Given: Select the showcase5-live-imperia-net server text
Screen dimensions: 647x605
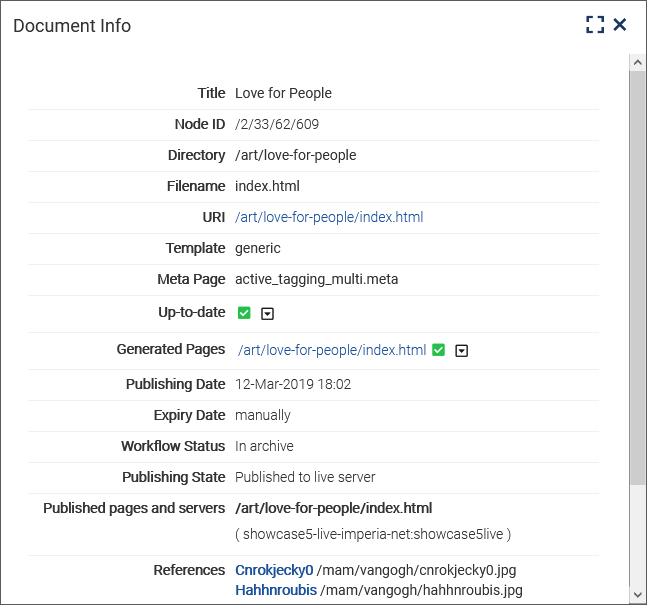Looking at the screenshot, I should pos(373,534).
